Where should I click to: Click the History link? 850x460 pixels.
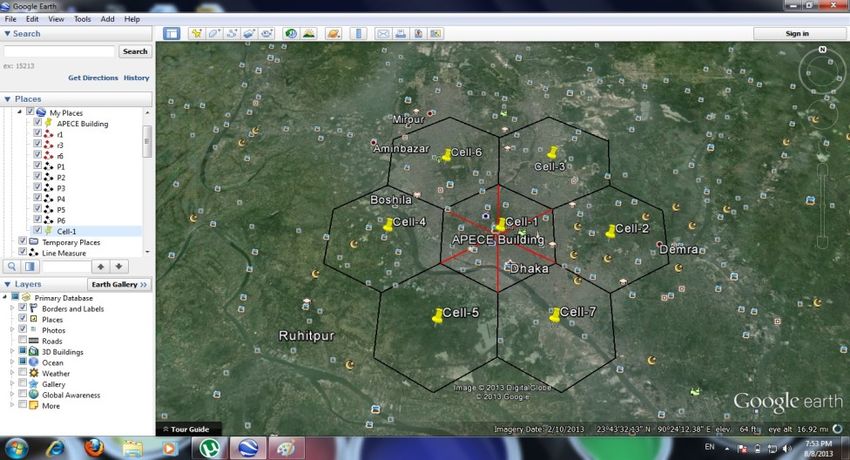pos(136,78)
